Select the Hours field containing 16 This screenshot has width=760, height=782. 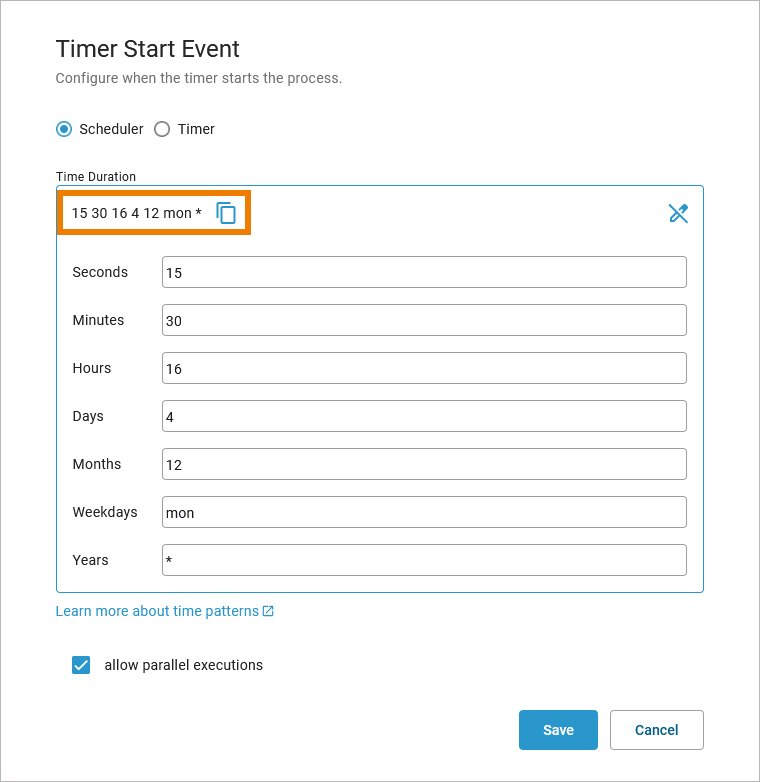pyautogui.click(x=424, y=368)
